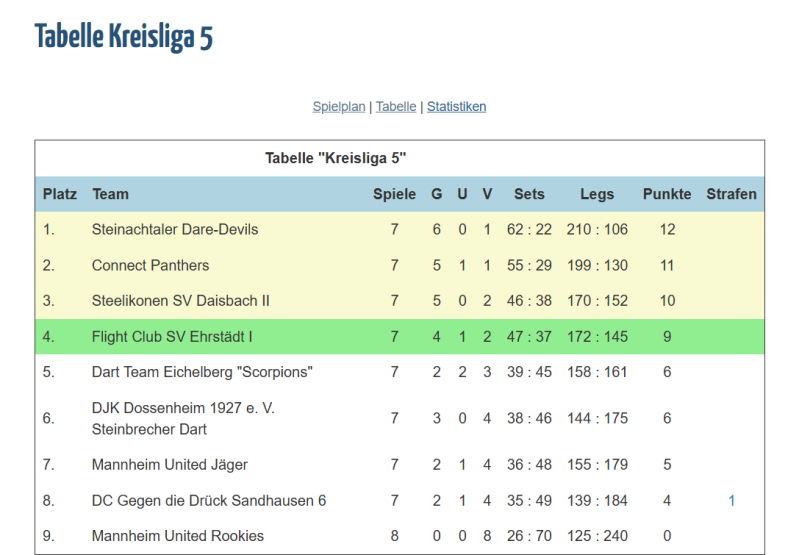This screenshot has height=555, width=799.
Task: Click Flight Club SV Ehrstädt I
Action: tap(172, 336)
